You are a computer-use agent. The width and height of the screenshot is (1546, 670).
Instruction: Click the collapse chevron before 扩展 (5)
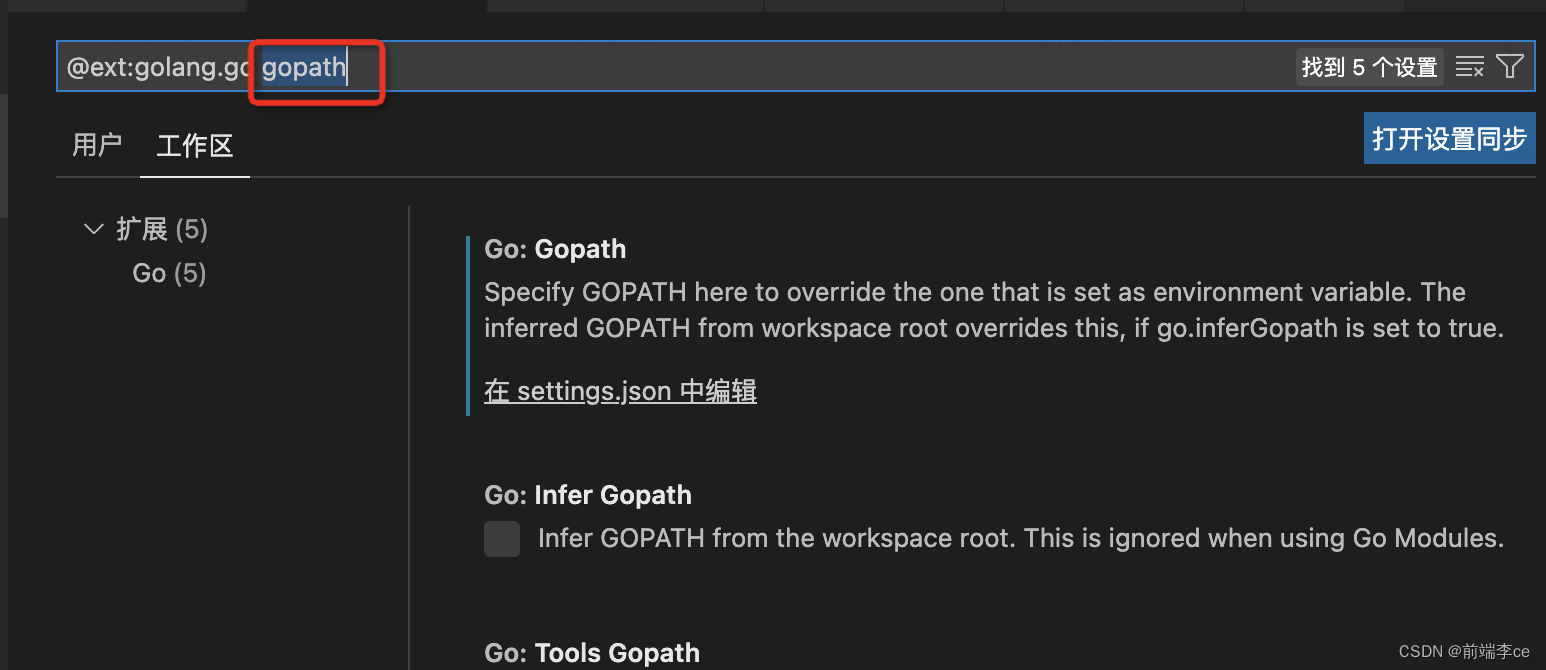point(93,228)
